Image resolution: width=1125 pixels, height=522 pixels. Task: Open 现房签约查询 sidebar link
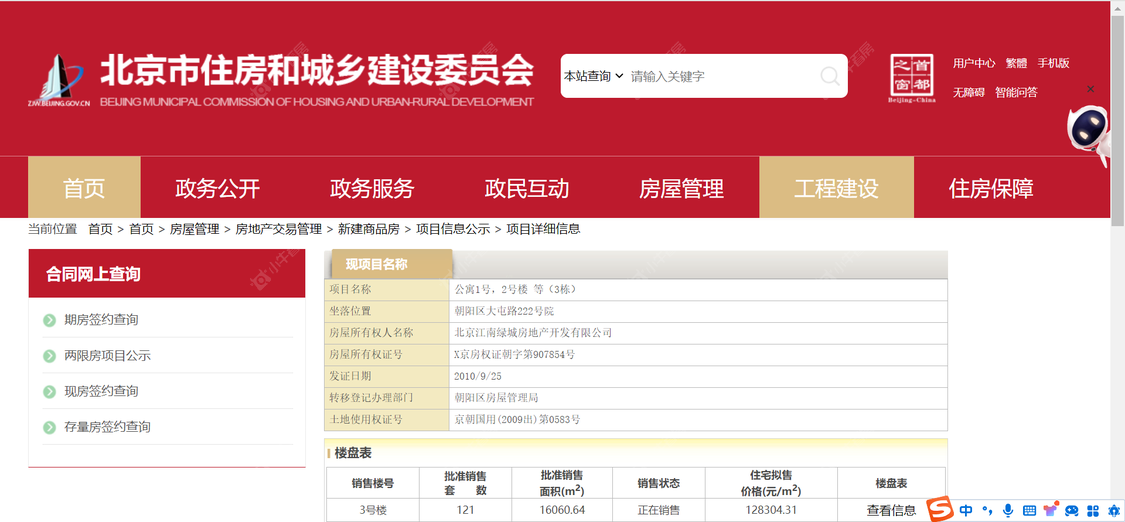coord(101,392)
